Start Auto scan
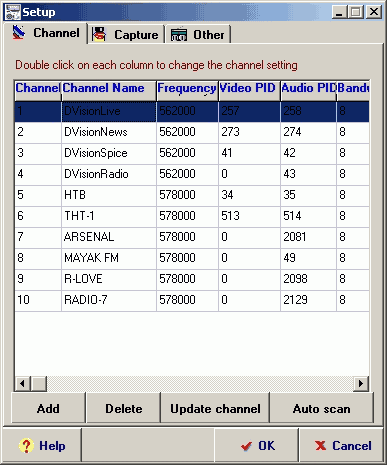The height and width of the screenshot is (465, 387). coord(322,408)
